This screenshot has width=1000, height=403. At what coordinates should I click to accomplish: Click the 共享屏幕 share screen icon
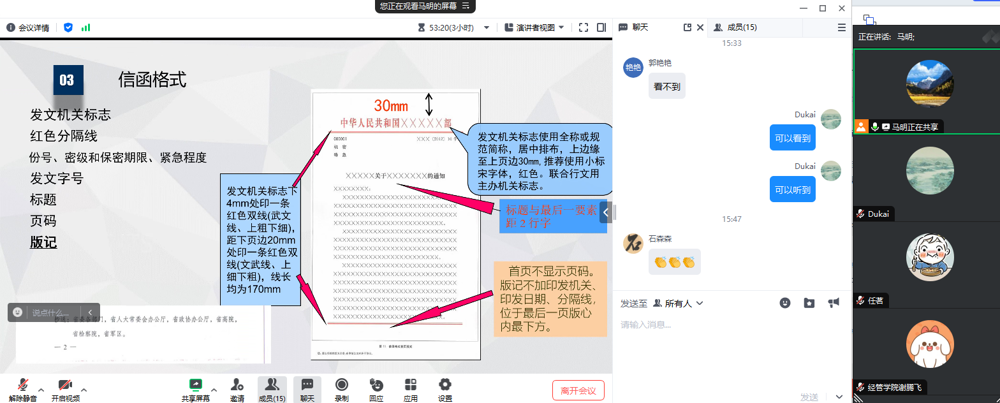pyautogui.click(x=195, y=387)
